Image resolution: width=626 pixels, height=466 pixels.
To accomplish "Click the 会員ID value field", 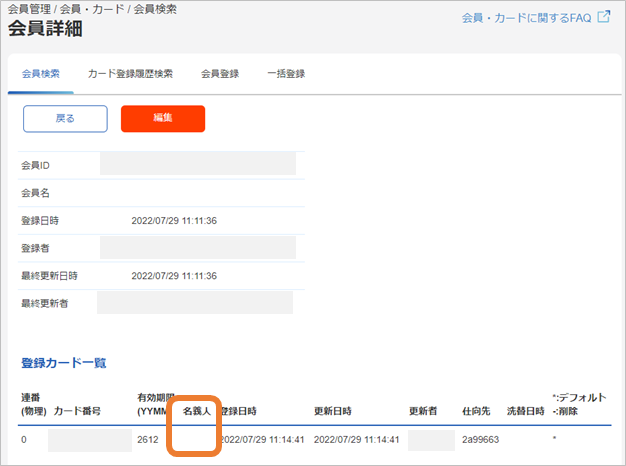I will tap(198, 163).
